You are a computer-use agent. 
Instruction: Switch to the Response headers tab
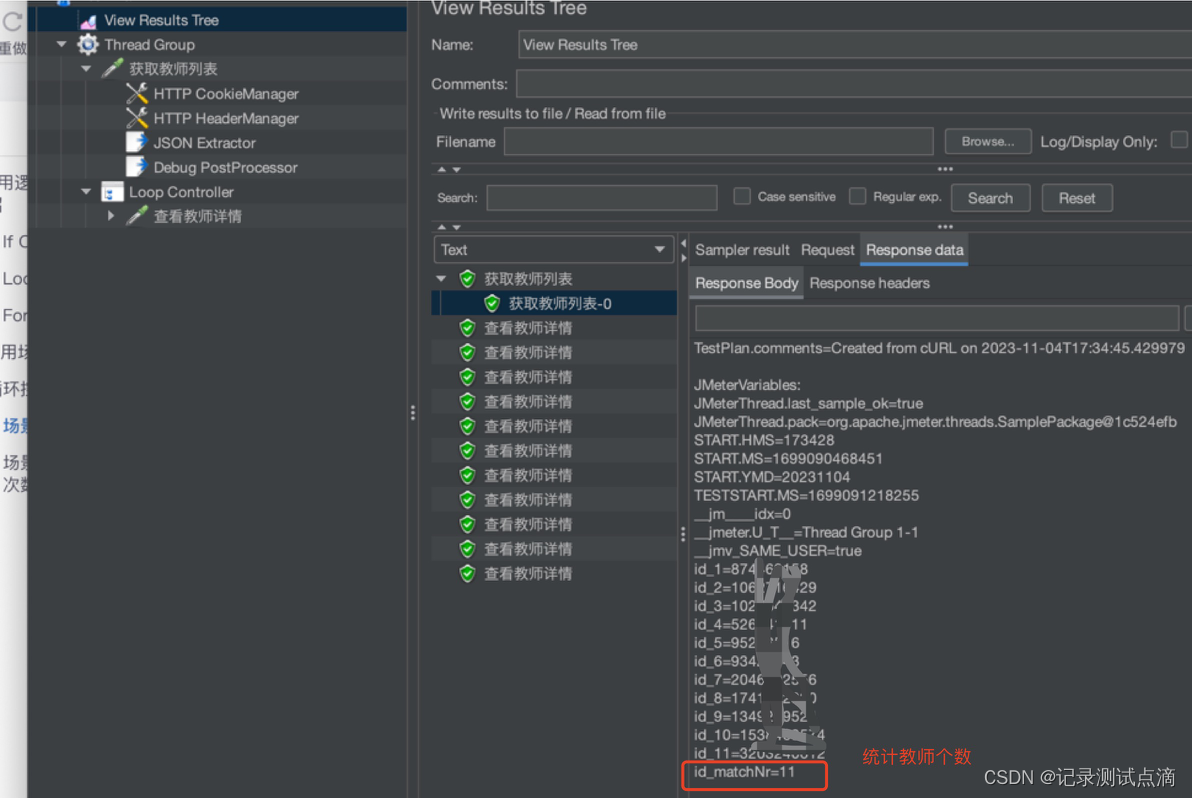click(x=869, y=283)
